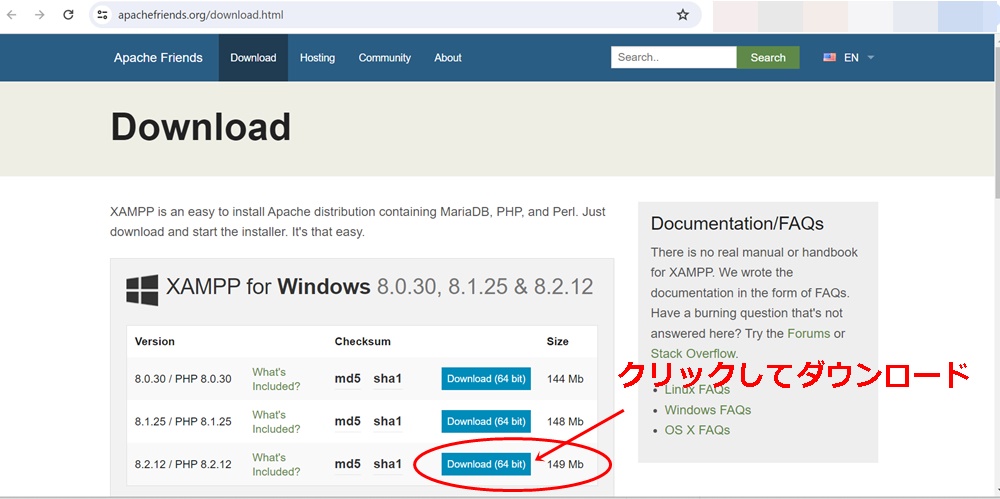
Task: Click version text 8.0.30 / PHP 8.0.30
Action: (183, 379)
